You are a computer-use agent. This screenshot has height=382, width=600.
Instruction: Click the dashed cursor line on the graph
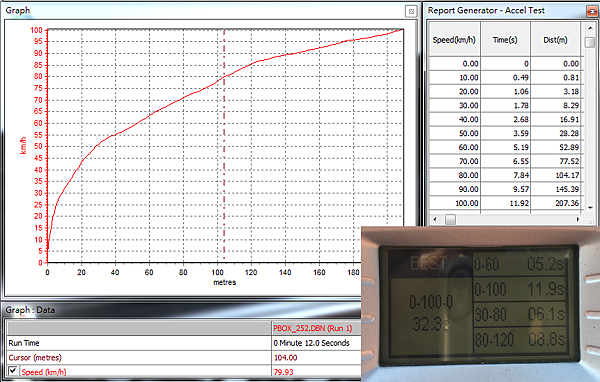click(224, 145)
